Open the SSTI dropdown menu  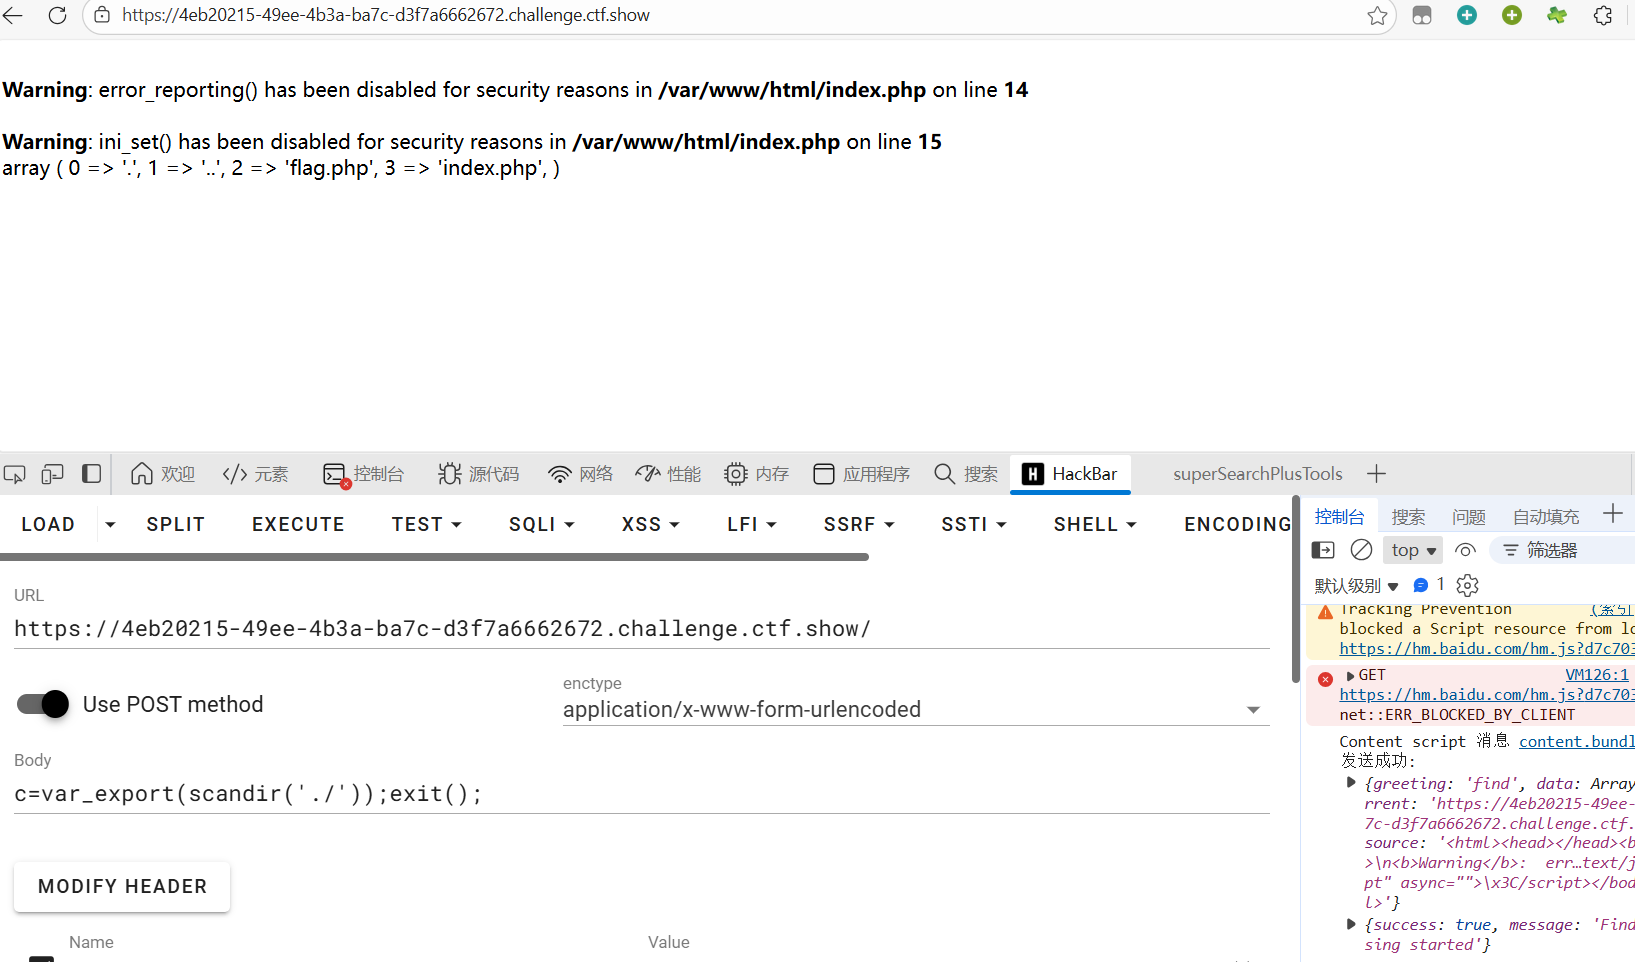tap(974, 524)
